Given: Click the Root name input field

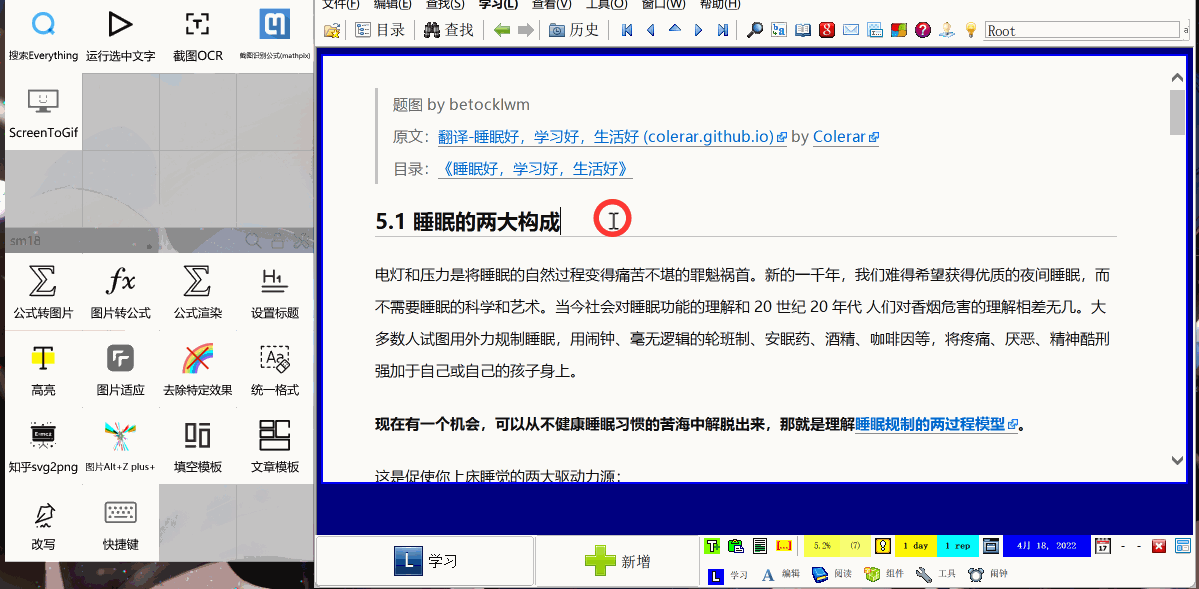Looking at the screenshot, I should pos(1081,31).
